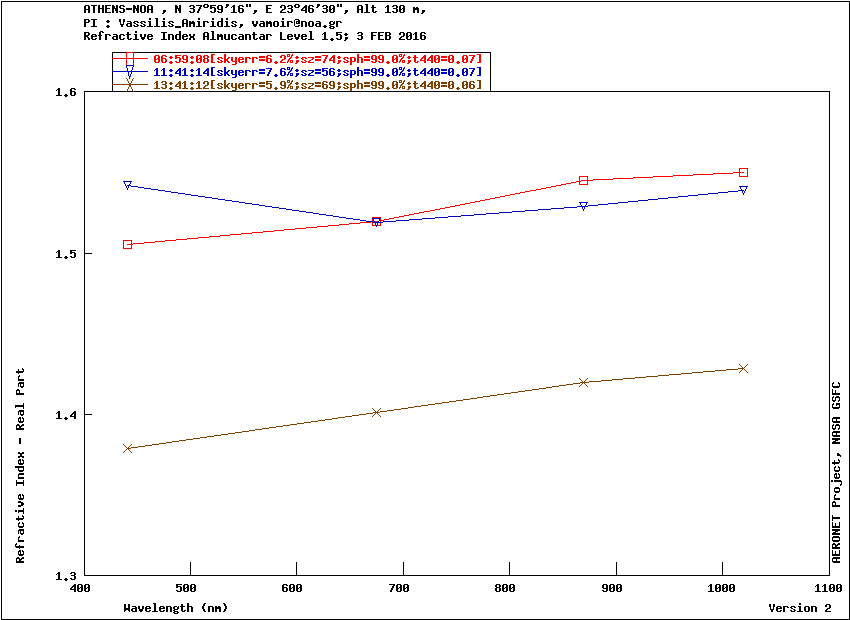
Task: Click the 800 tick label on the x-axis
Action: 505,588
